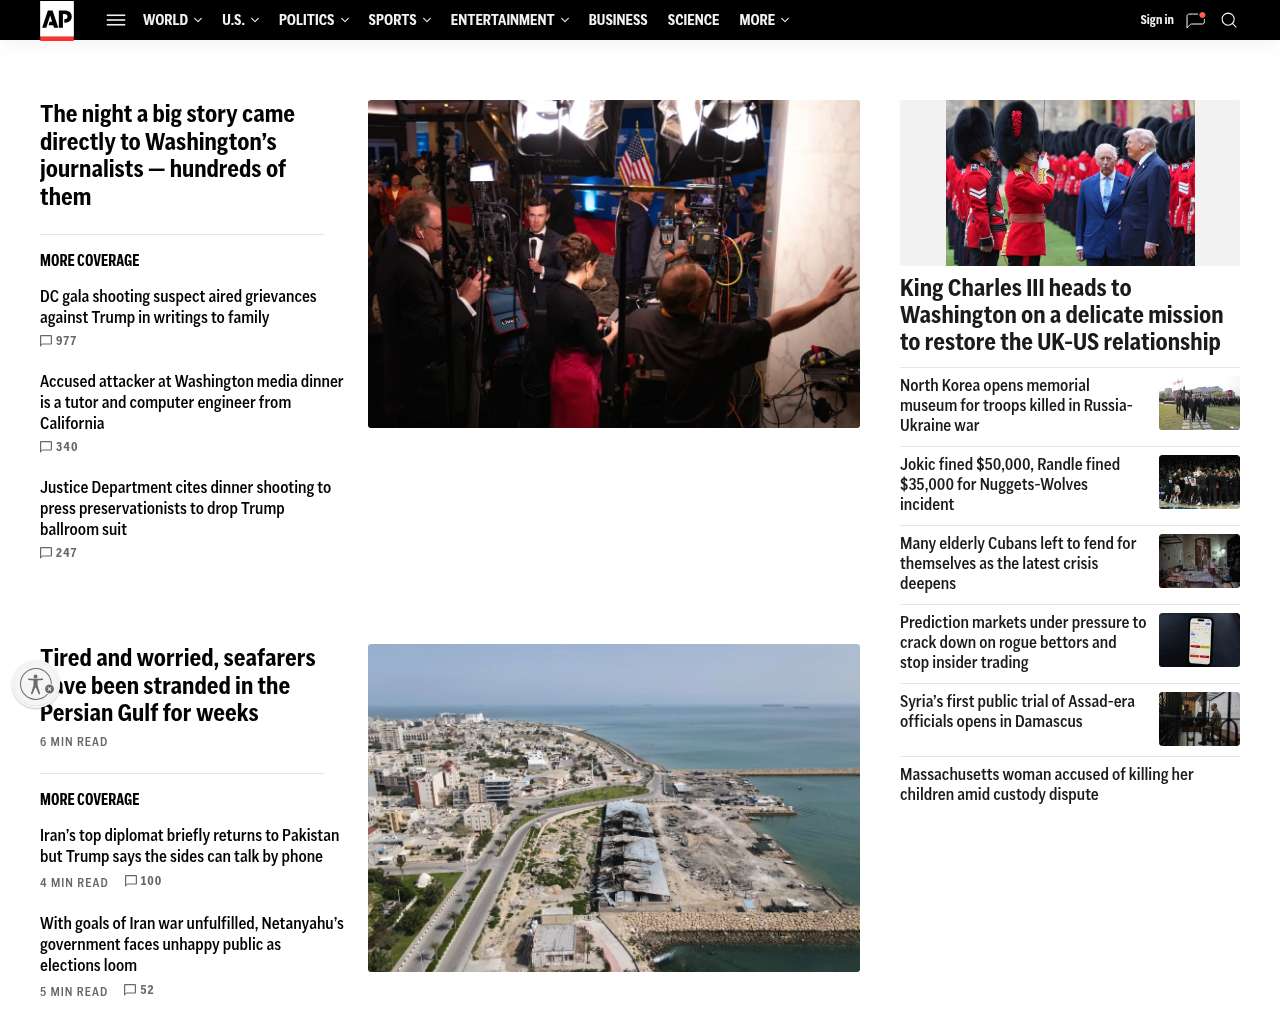This screenshot has width=1280, height=1024.
Task: Click the AP logo home icon
Action: (57, 20)
